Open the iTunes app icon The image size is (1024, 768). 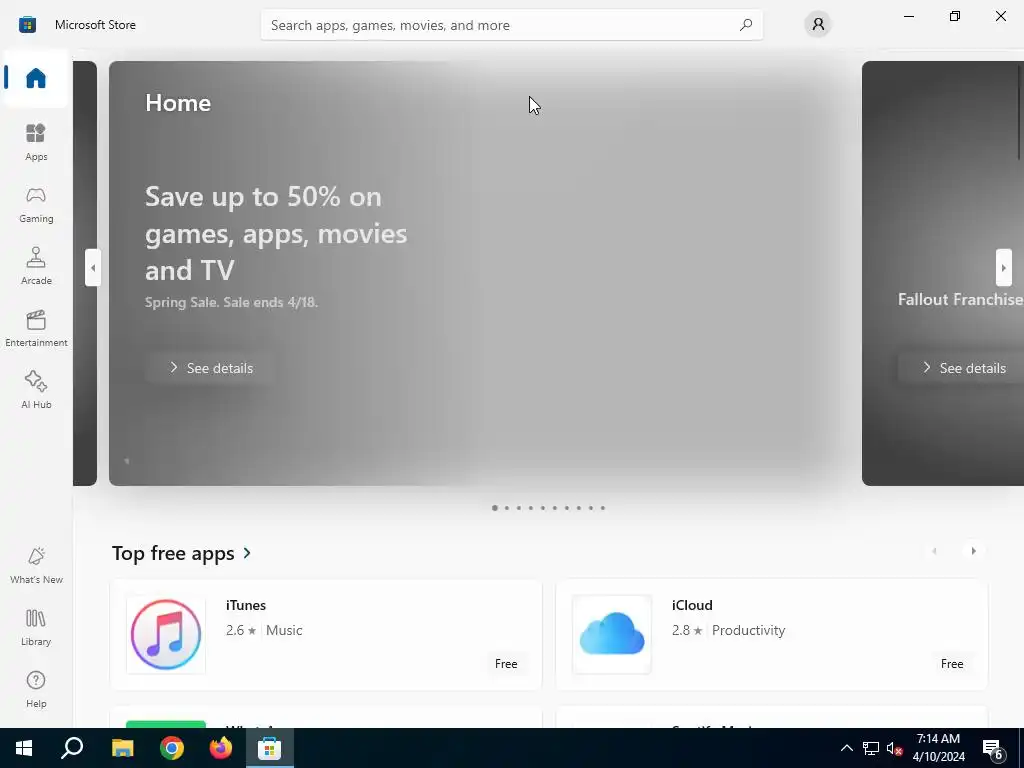tap(166, 634)
